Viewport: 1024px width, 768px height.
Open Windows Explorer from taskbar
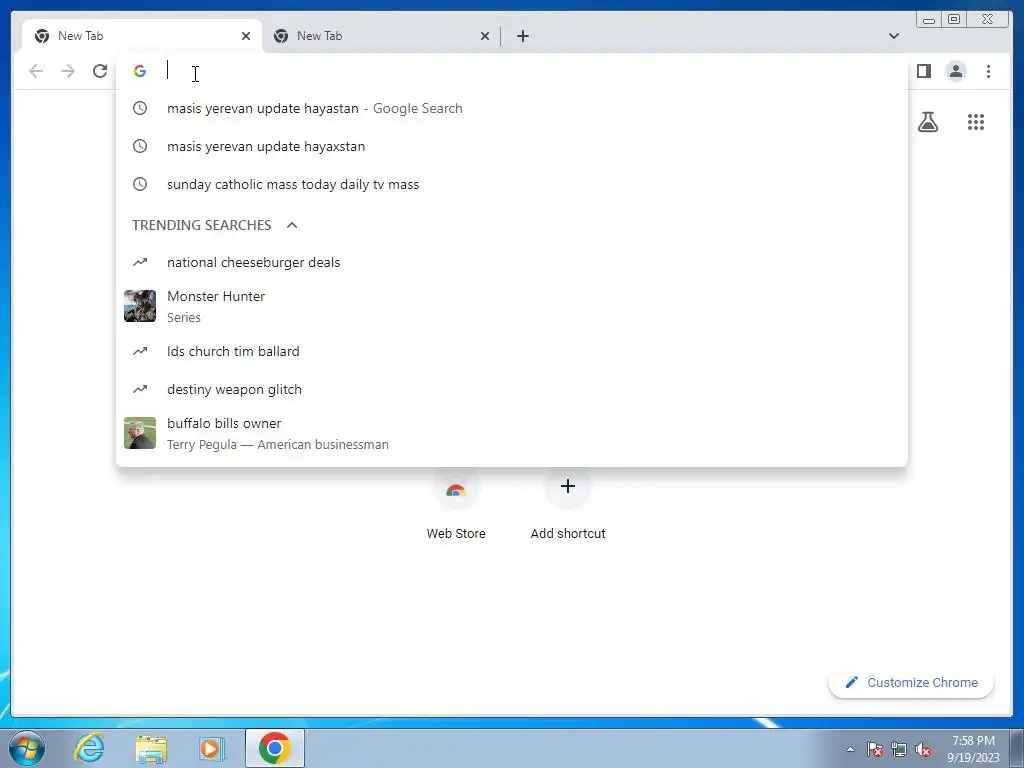click(x=151, y=748)
